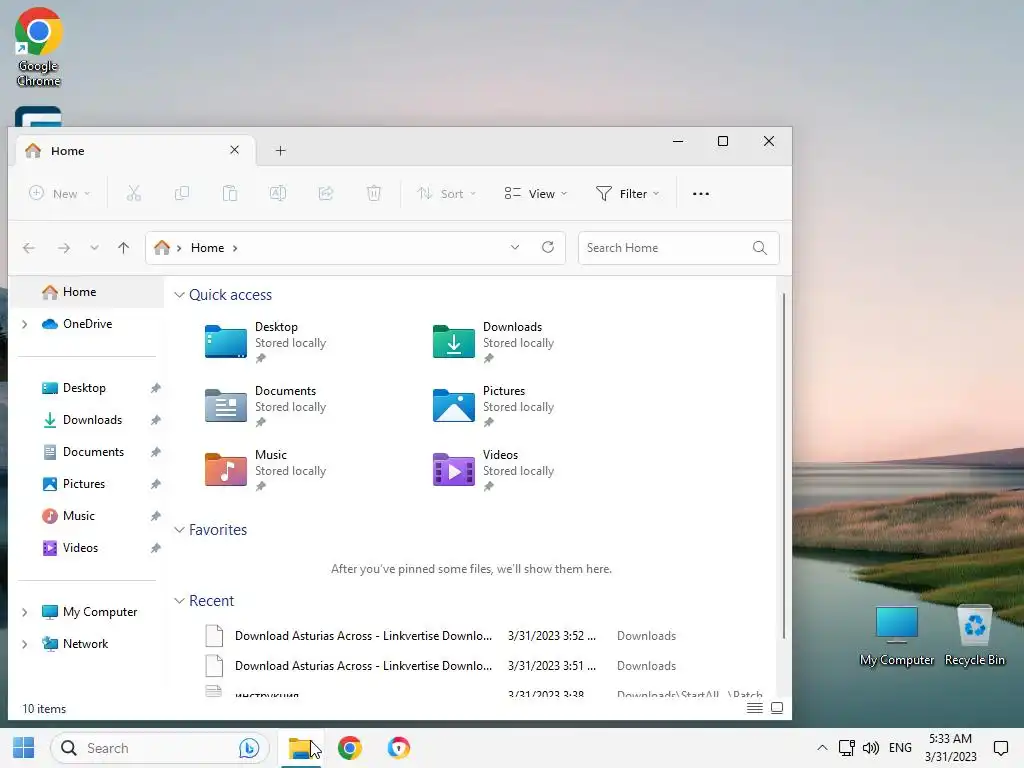Select the My Computer desktop icon
The width and height of the screenshot is (1024, 768).
[897, 636]
